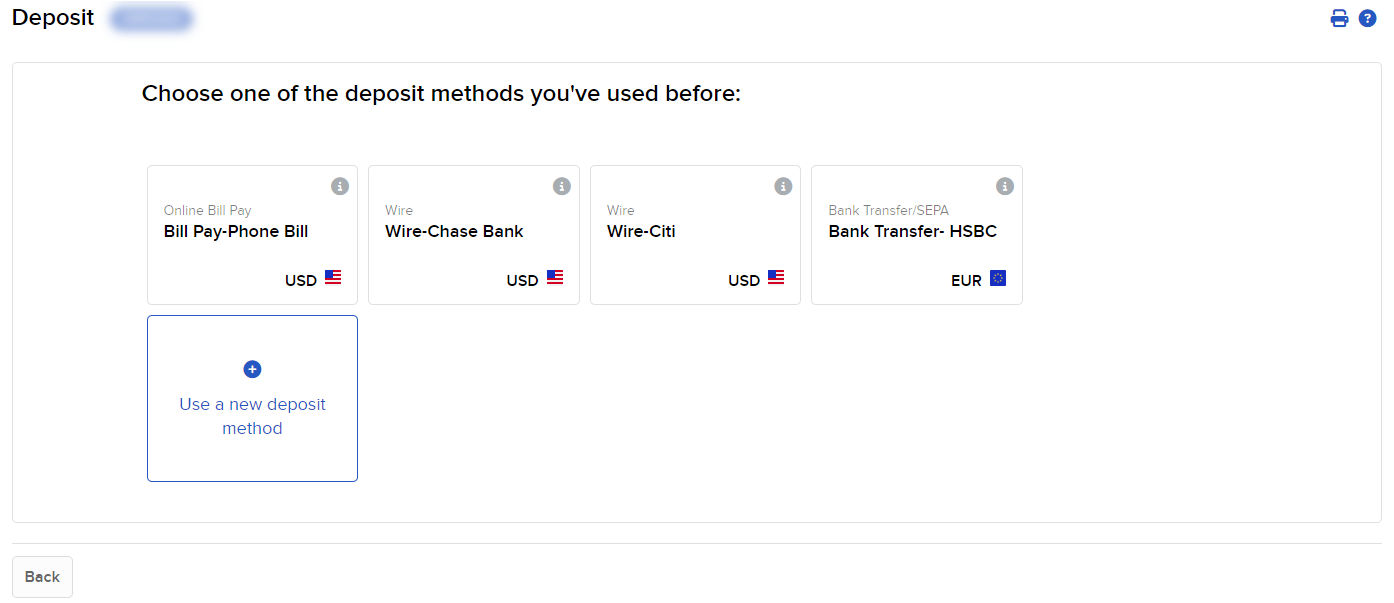The image size is (1394, 603).
Task: View info icon on Bill Pay-Phone Bill card
Action: 339,186
